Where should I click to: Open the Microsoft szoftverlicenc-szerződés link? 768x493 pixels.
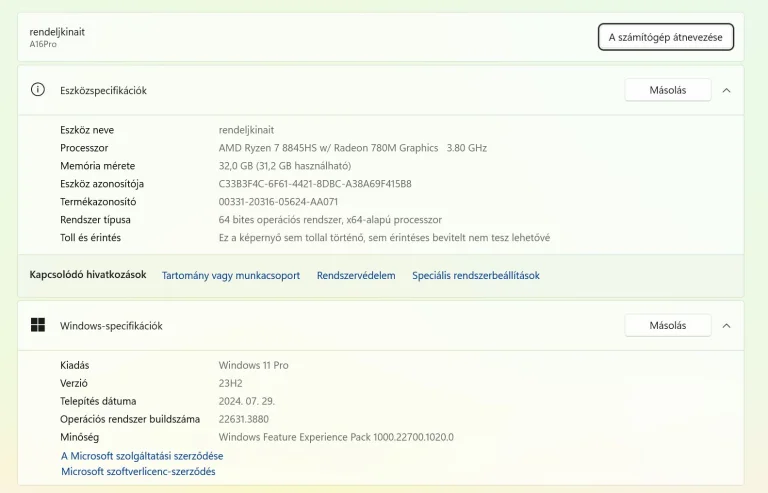[x=138, y=471]
